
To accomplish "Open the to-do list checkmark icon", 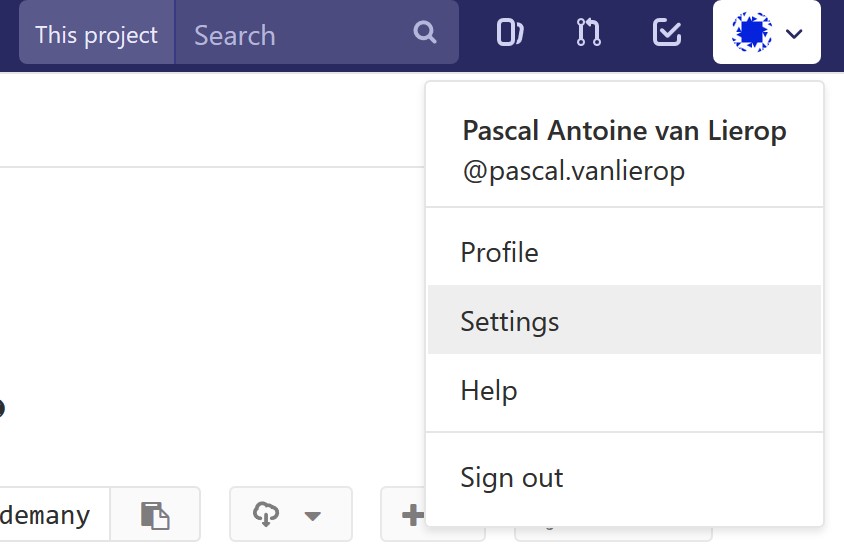I will point(667,33).
